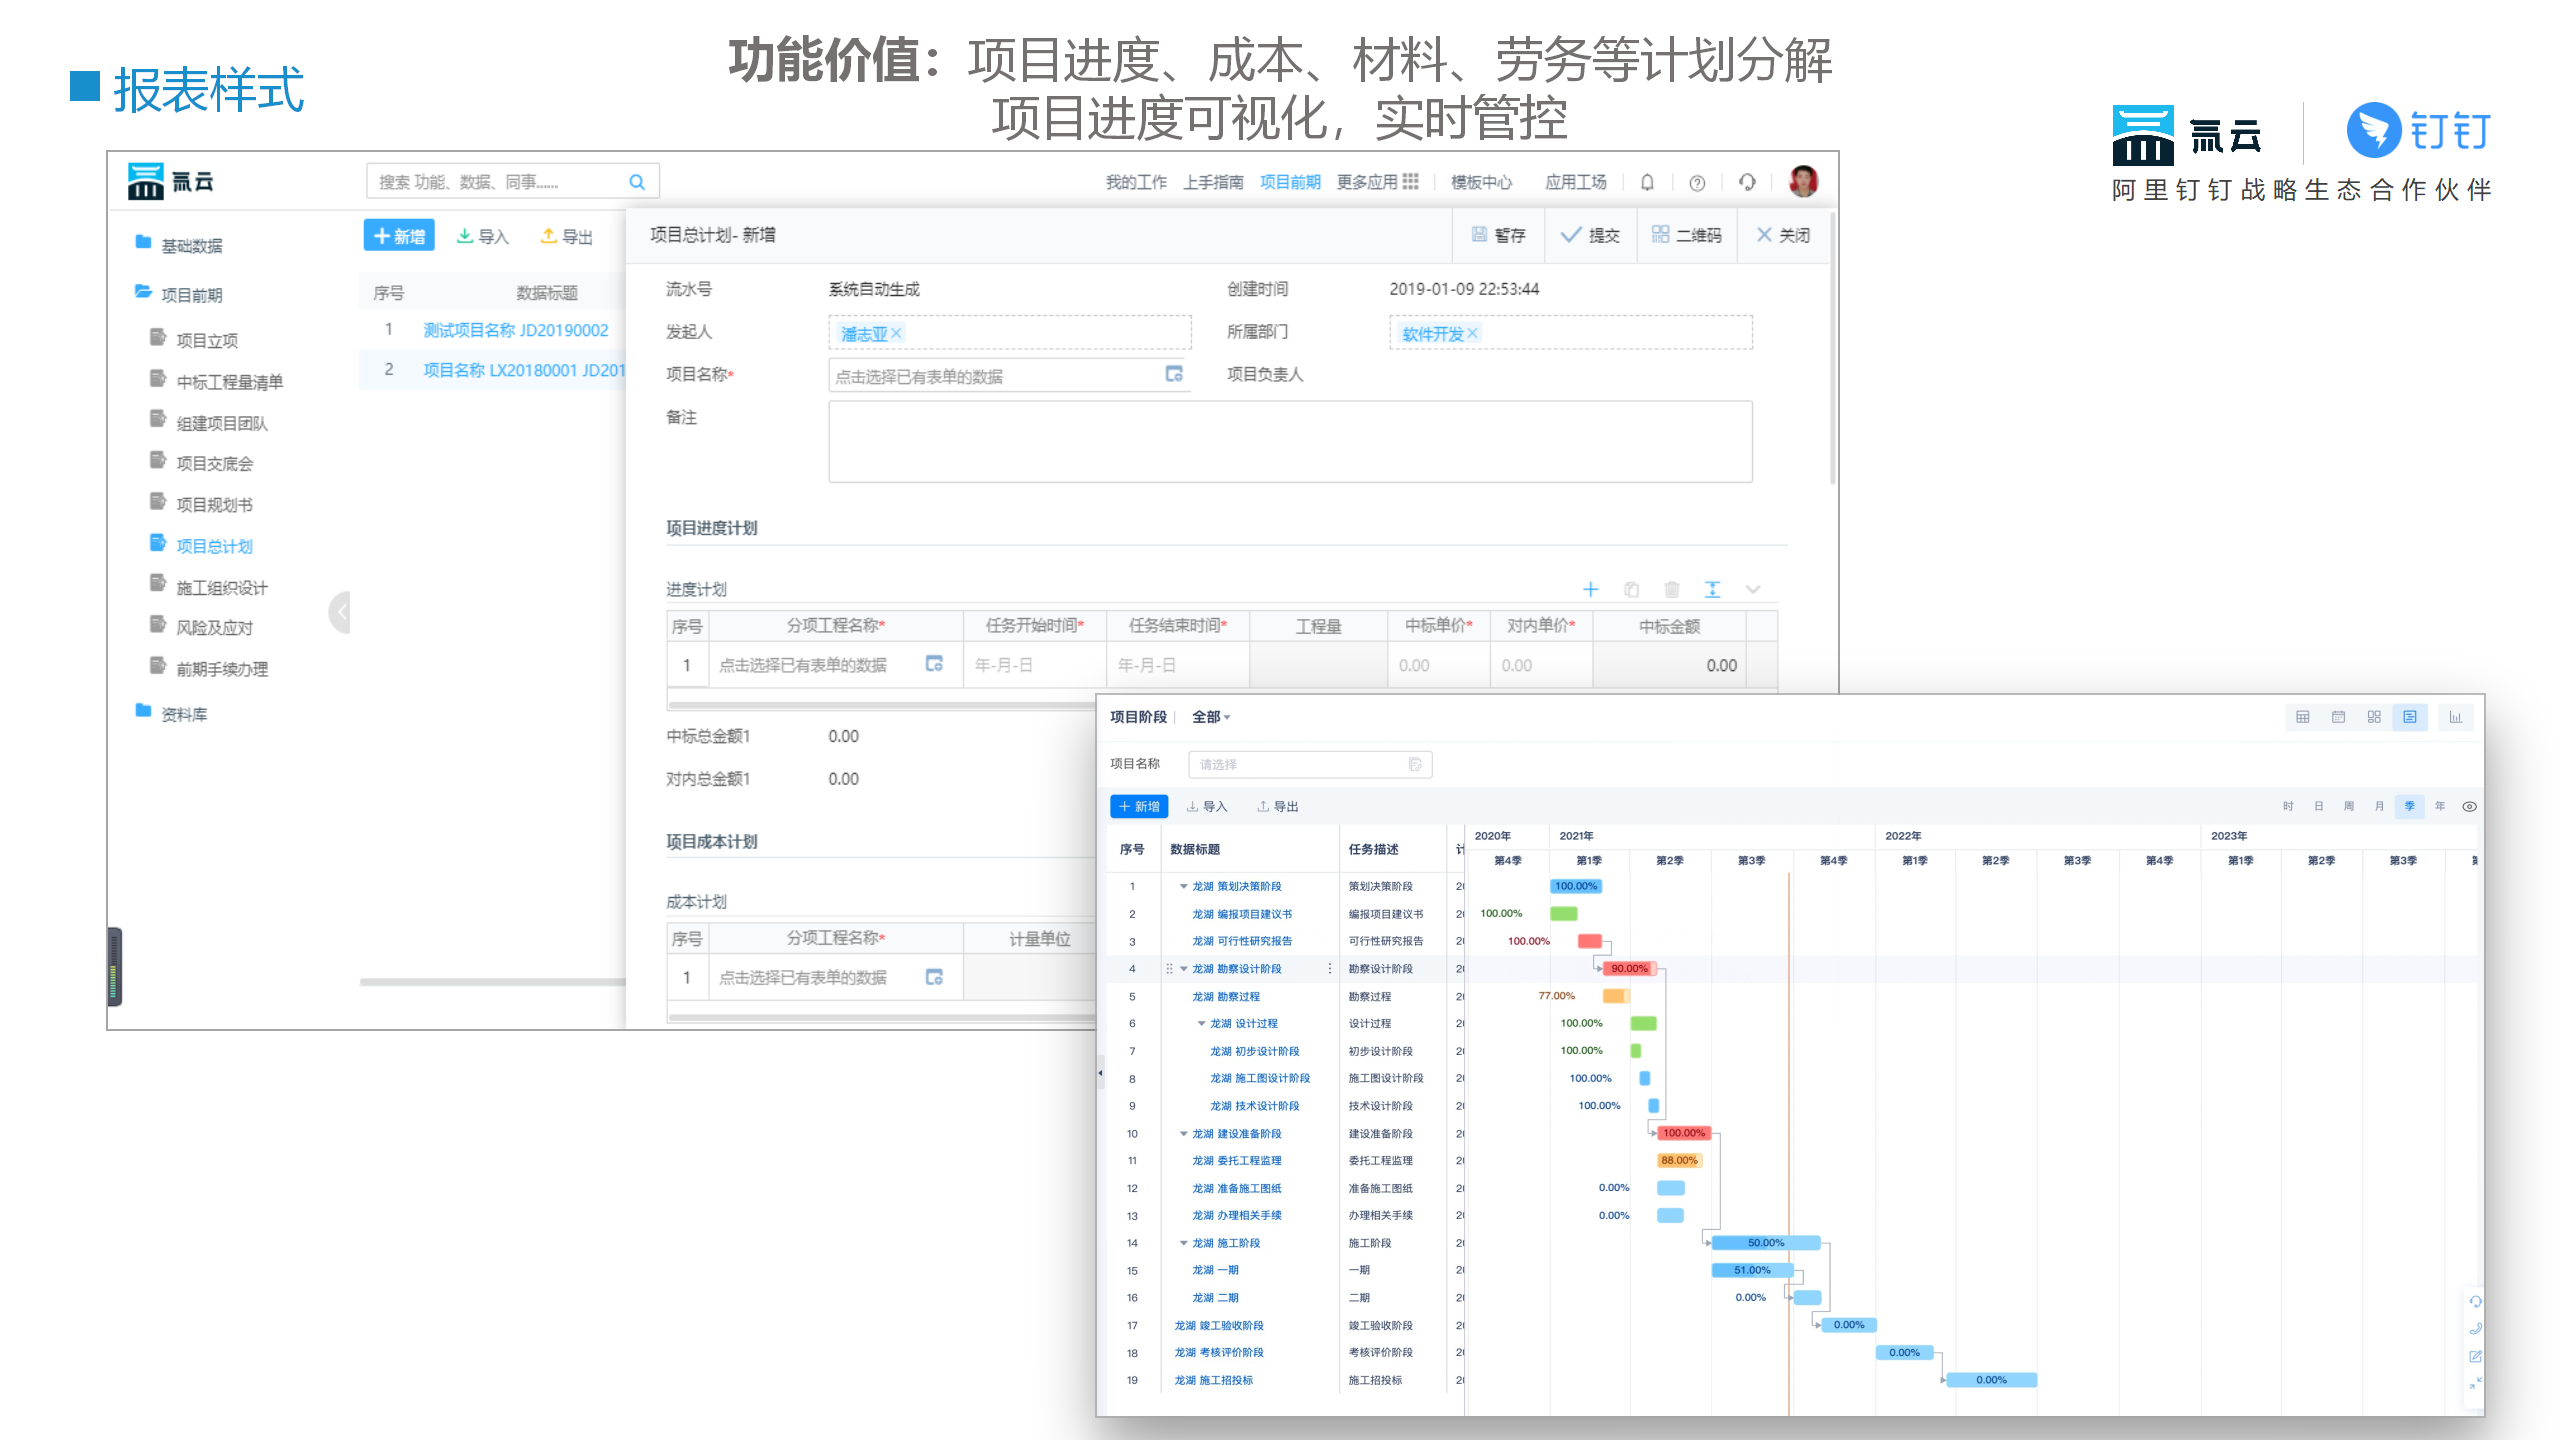Click row height icon in 进度计划 toolbar
2560x1440 pixels.
(x=1712, y=589)
